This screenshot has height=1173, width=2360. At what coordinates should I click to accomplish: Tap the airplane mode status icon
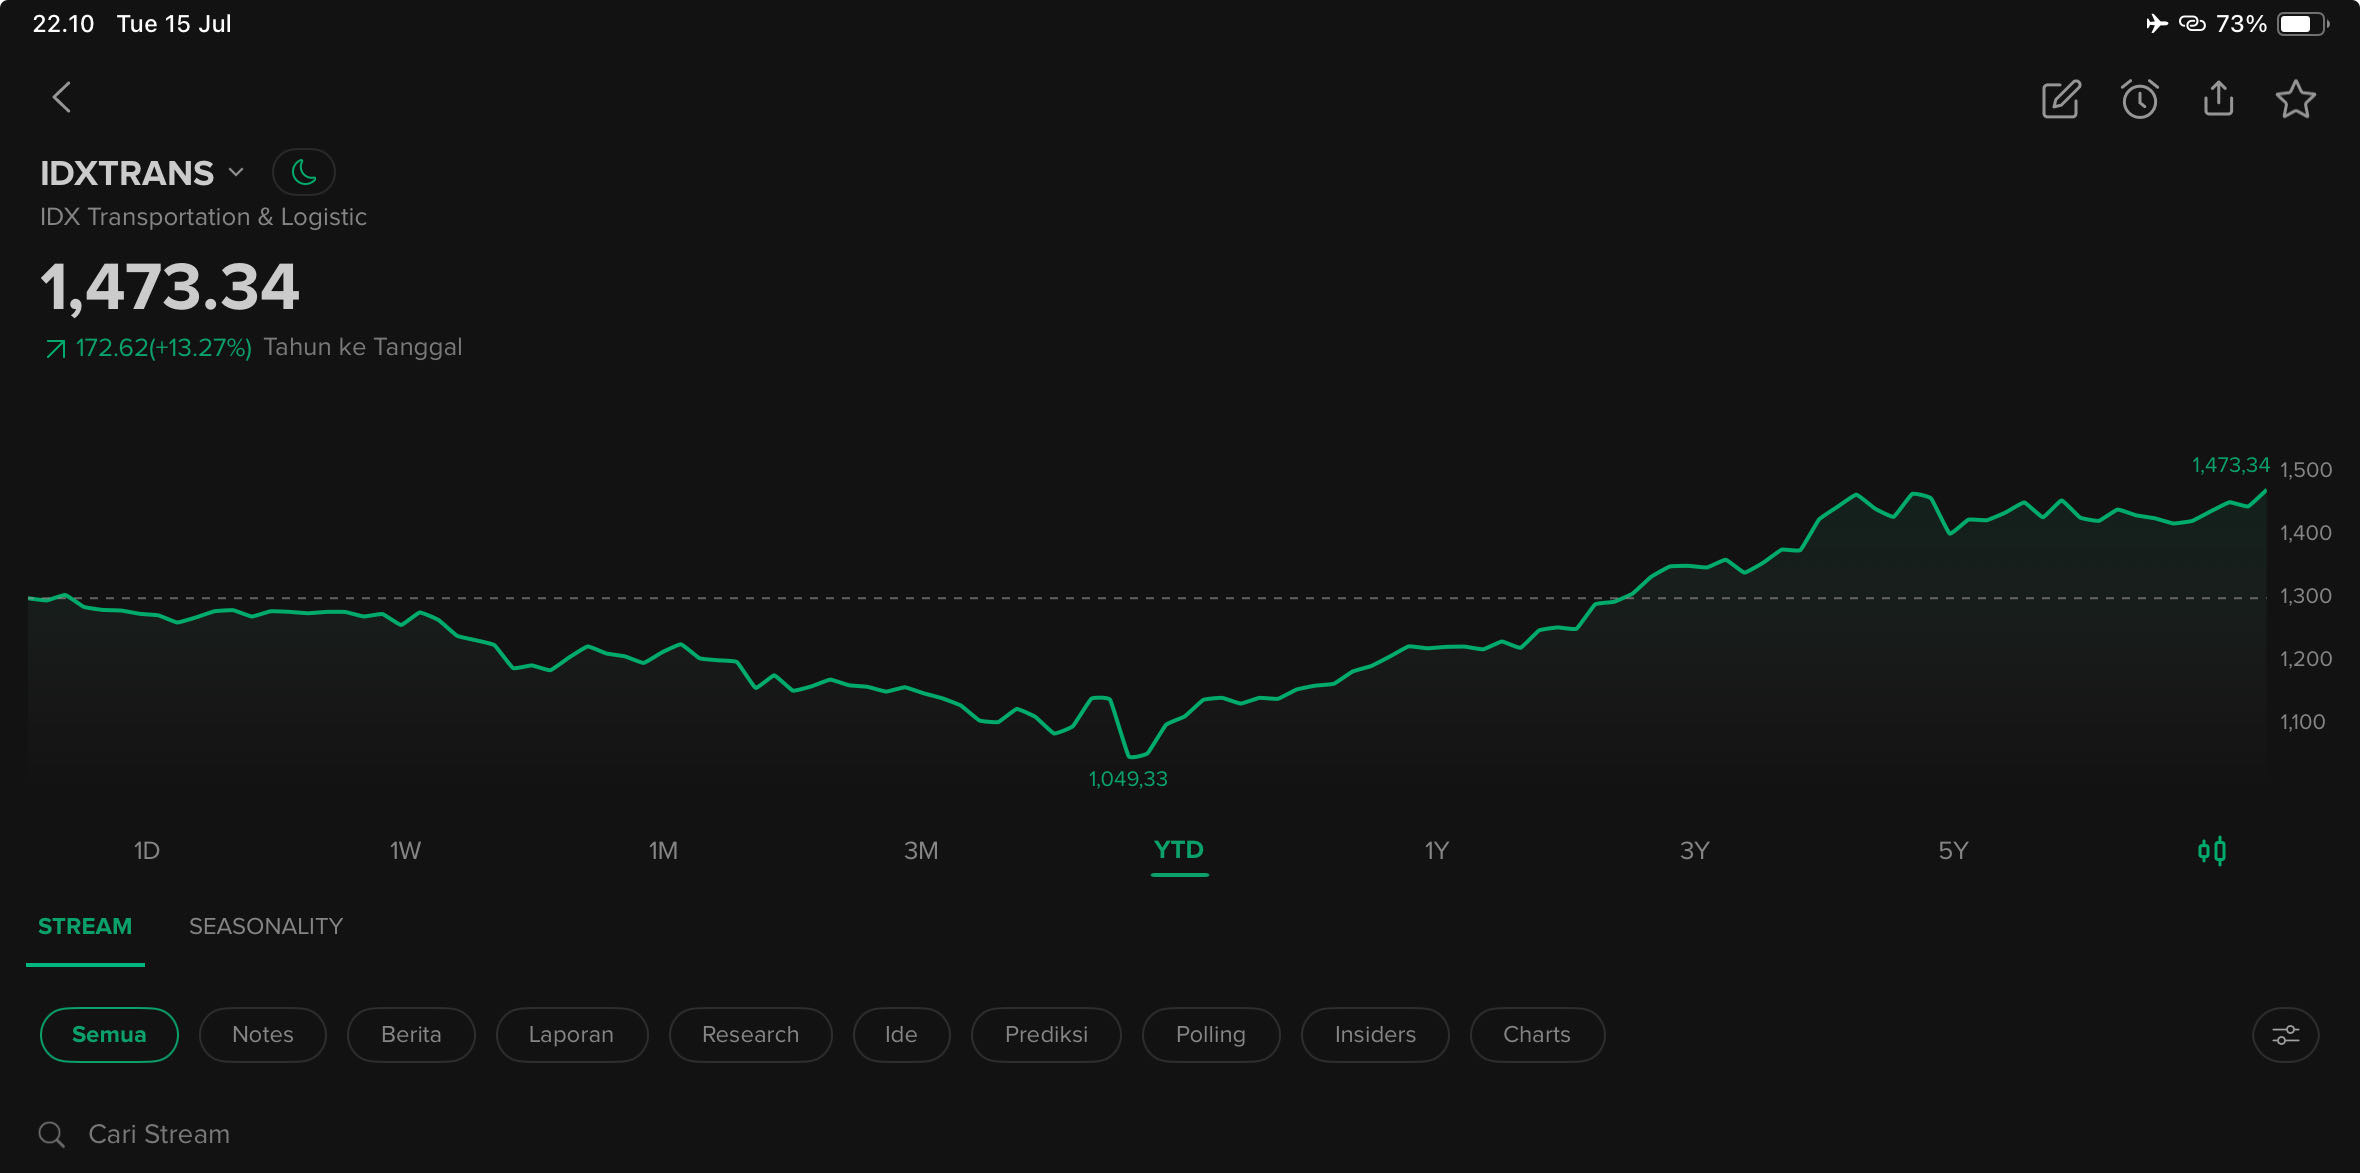coord(2157,23)
